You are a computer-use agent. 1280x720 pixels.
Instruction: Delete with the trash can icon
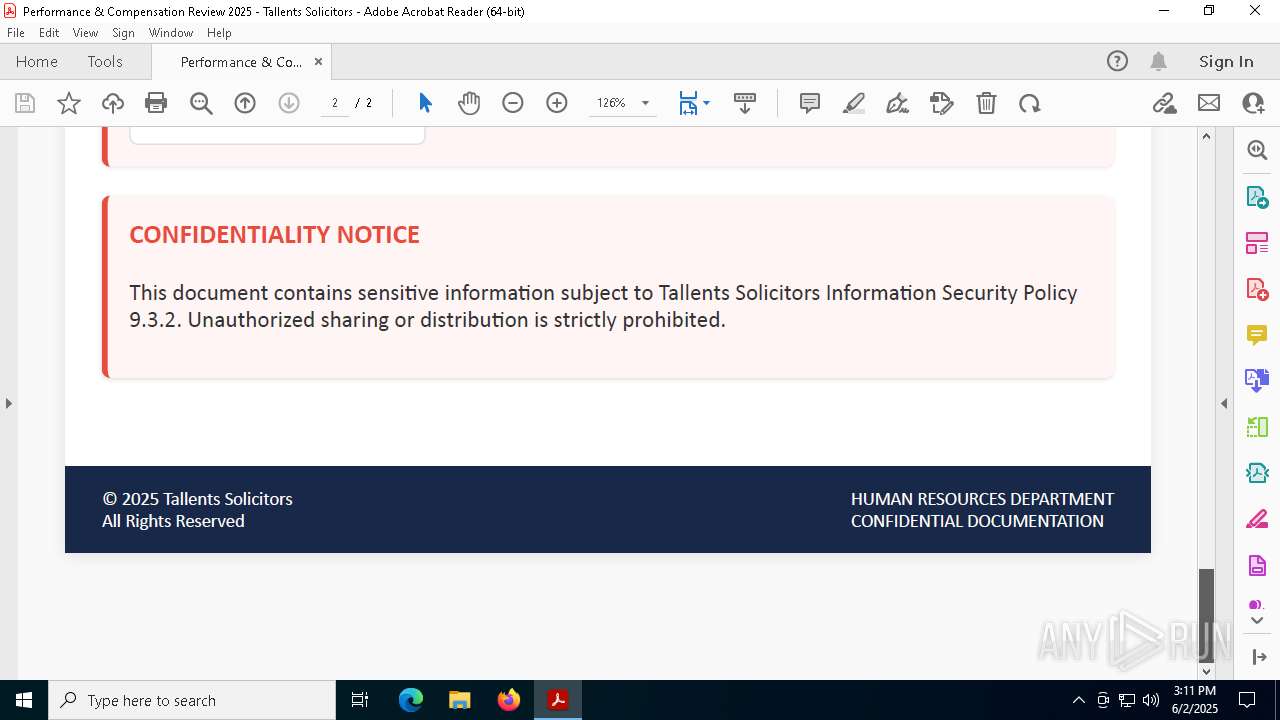pyautogui.click(x=986, y=103)
